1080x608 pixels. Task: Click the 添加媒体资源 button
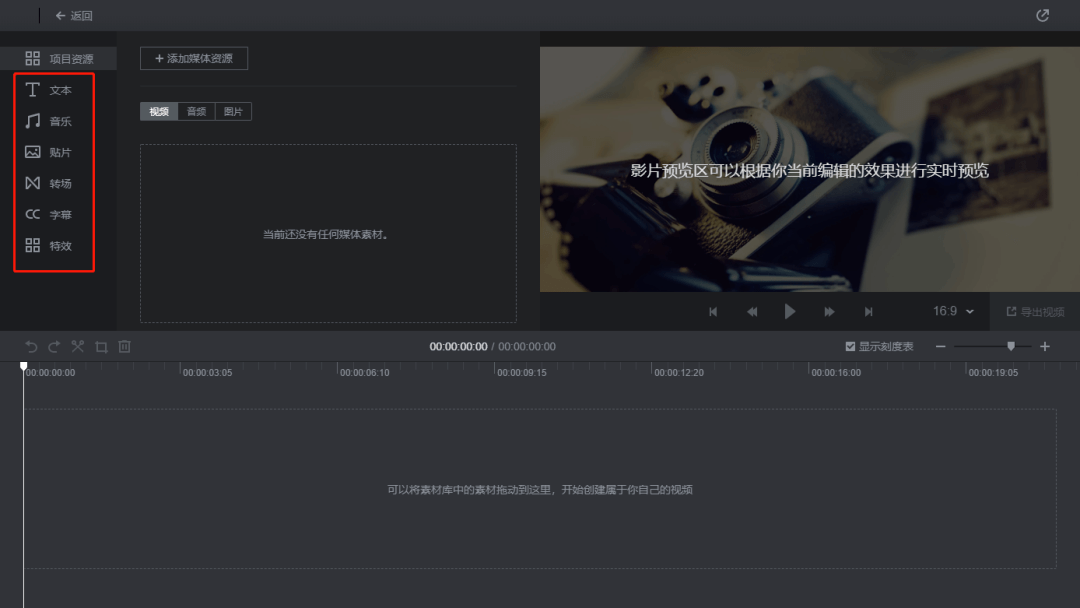(x=194, y=59)
